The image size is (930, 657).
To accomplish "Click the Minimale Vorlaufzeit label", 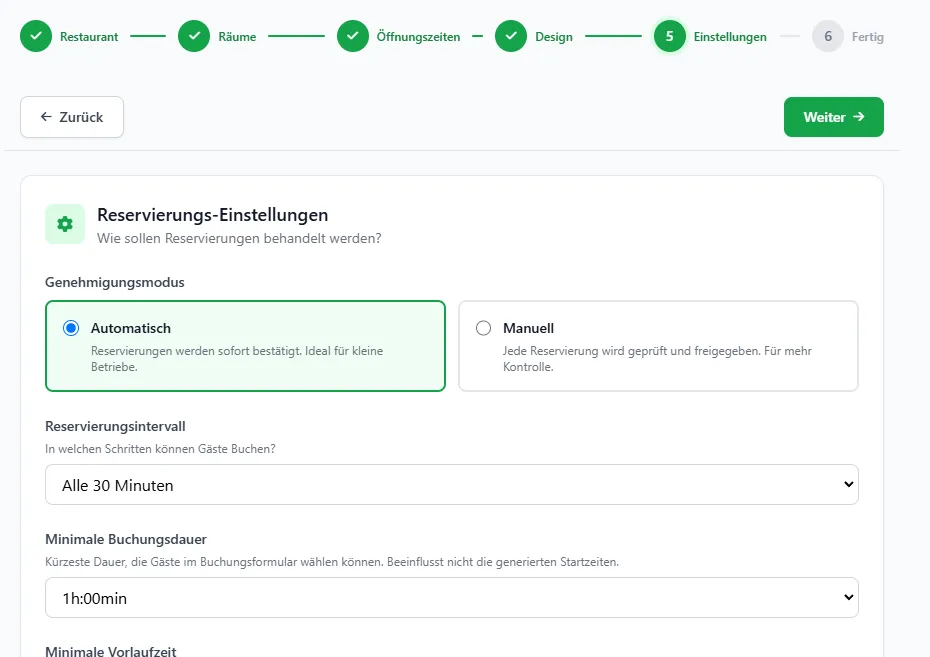I will [x=111, y=651].
